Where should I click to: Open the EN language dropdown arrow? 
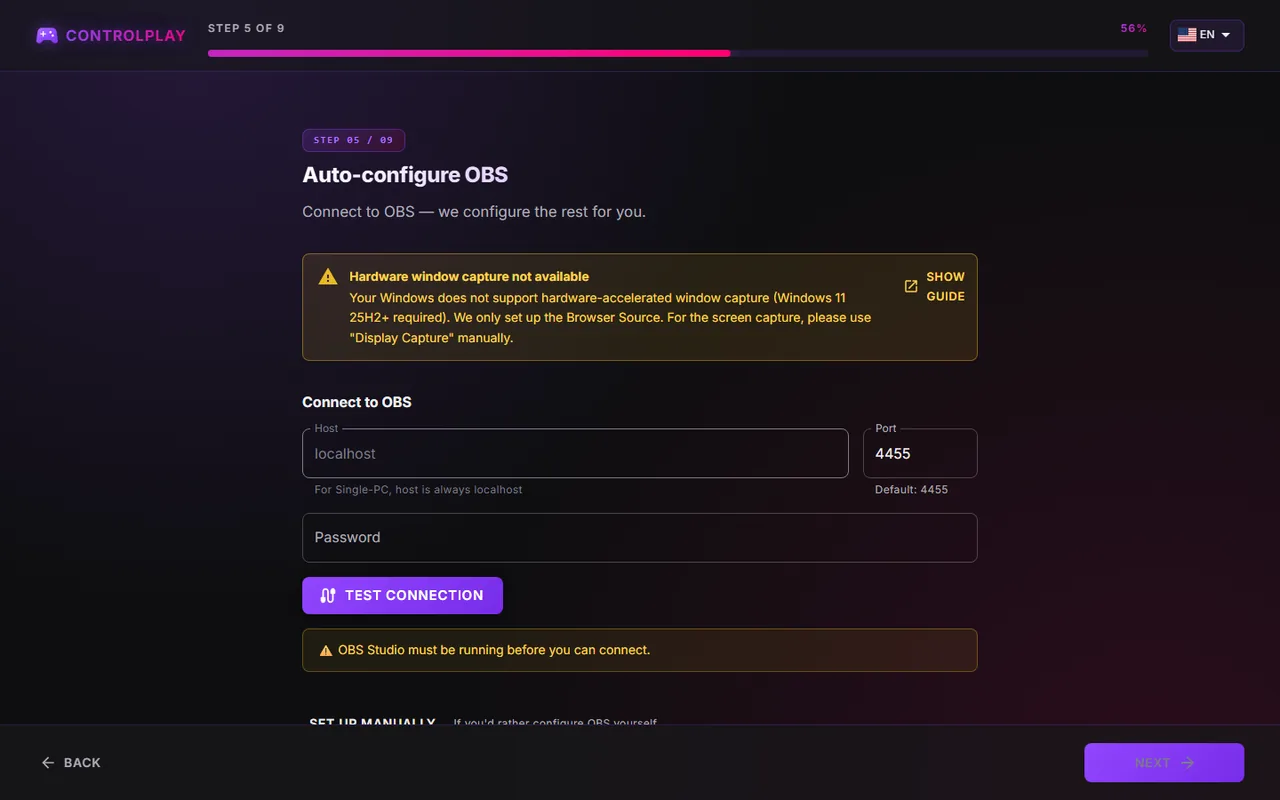point(1226,35)
